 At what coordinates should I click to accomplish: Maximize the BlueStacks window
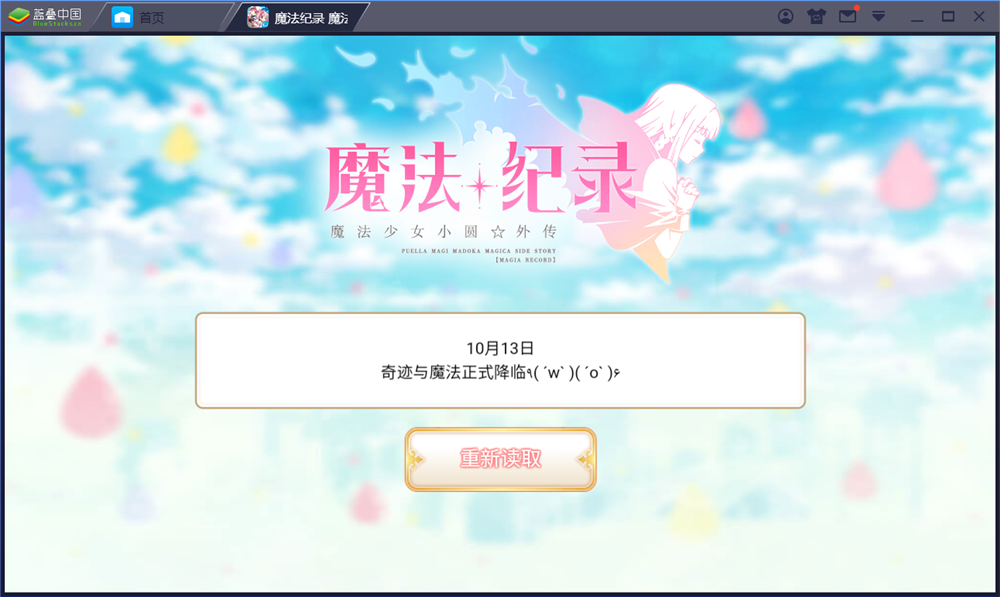(948, 17)
